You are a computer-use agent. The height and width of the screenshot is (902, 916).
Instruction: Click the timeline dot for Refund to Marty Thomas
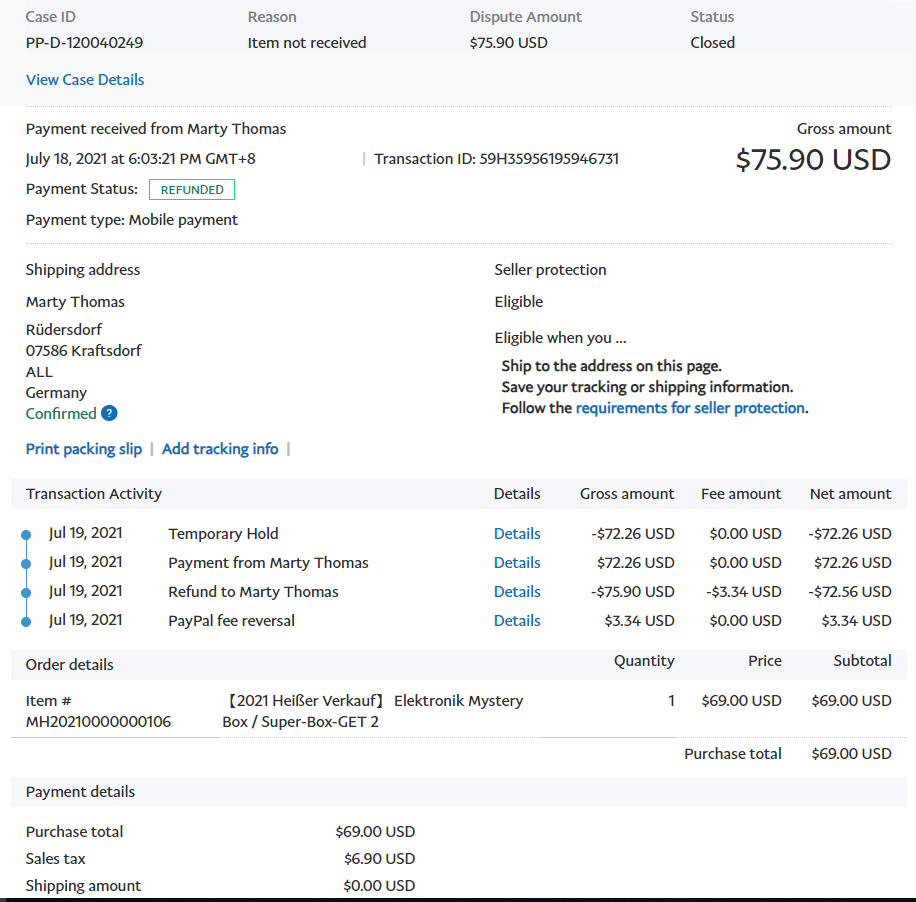(x=26, y=593)
